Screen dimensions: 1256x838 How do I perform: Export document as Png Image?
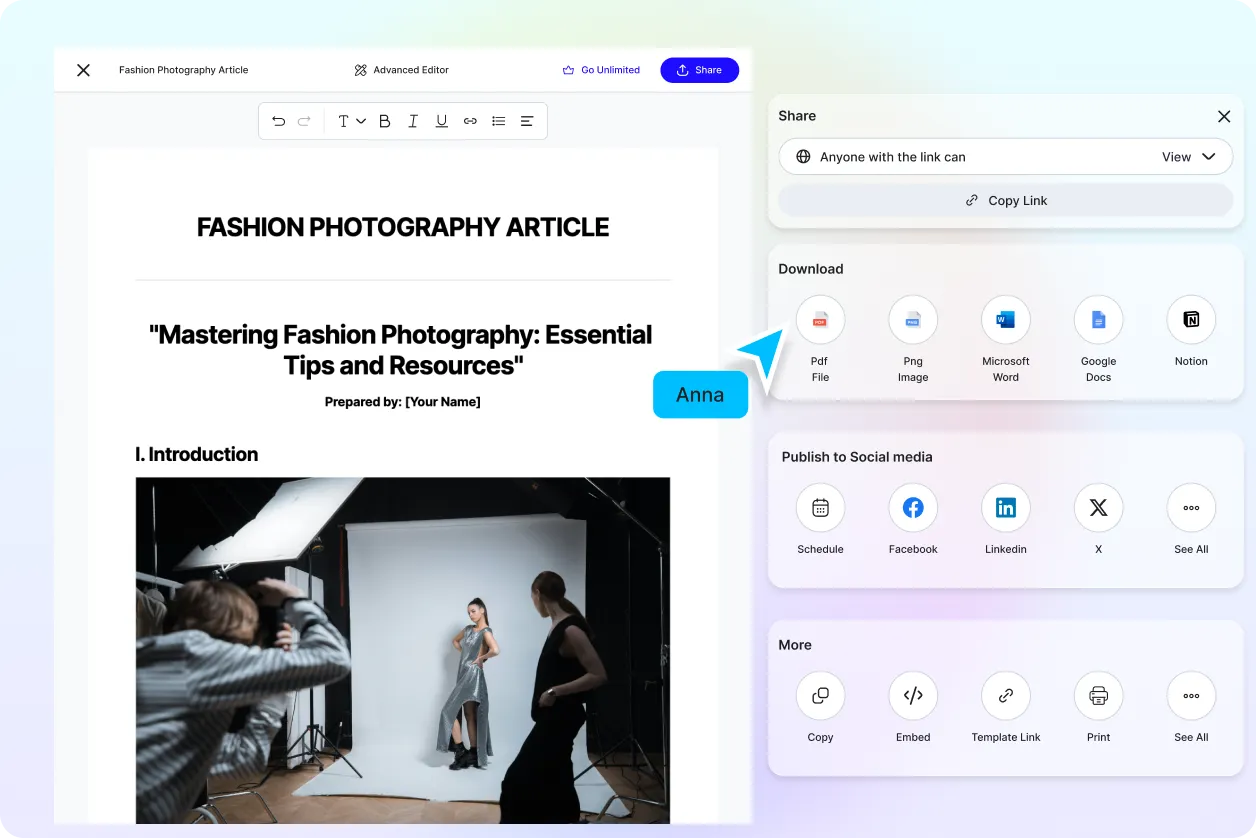tap(913, 320)
